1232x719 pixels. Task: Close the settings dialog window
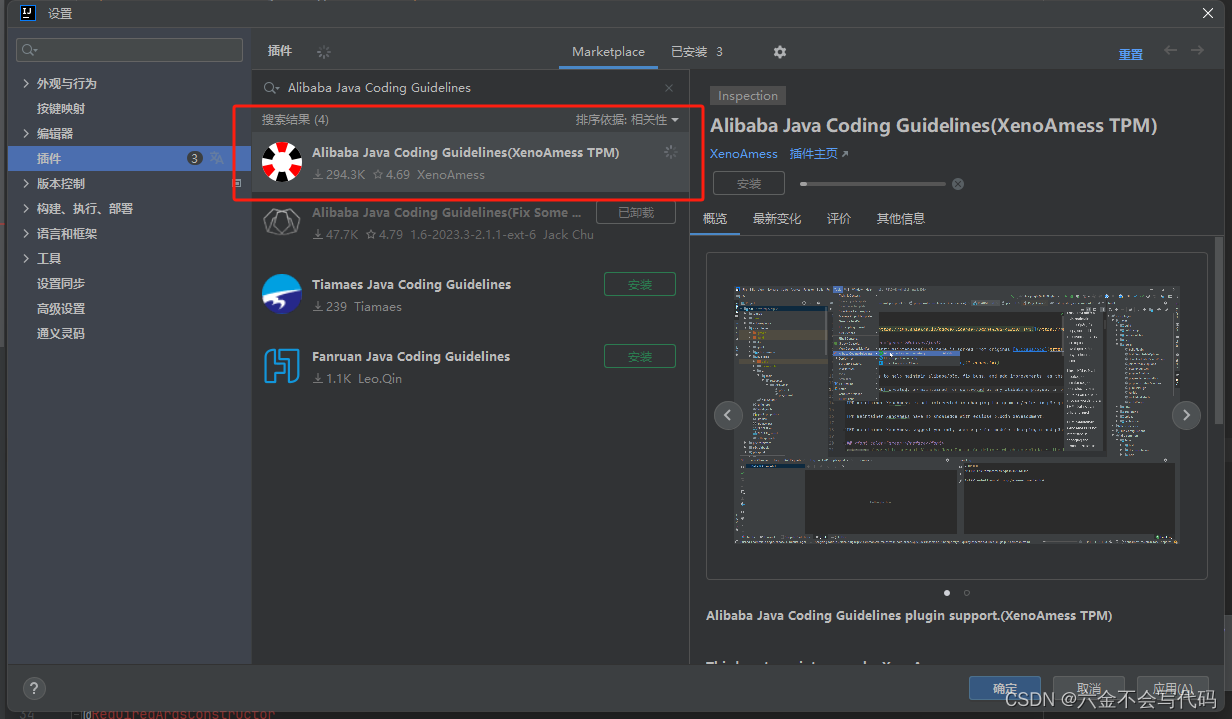coord(1207,13)
